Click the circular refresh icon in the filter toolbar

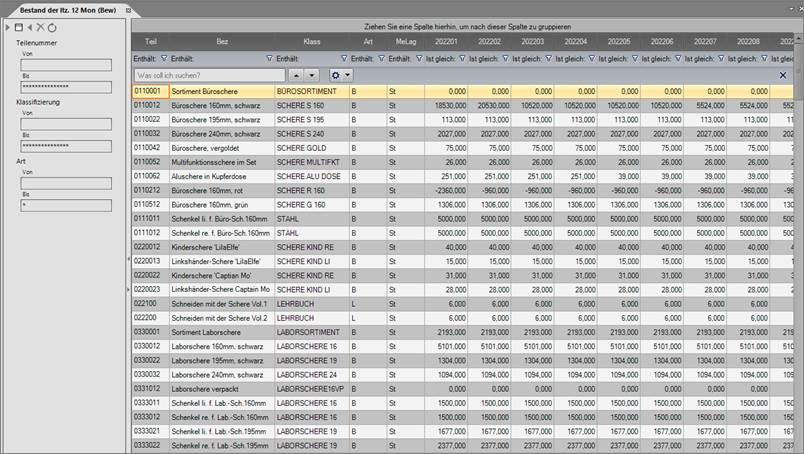51,27
